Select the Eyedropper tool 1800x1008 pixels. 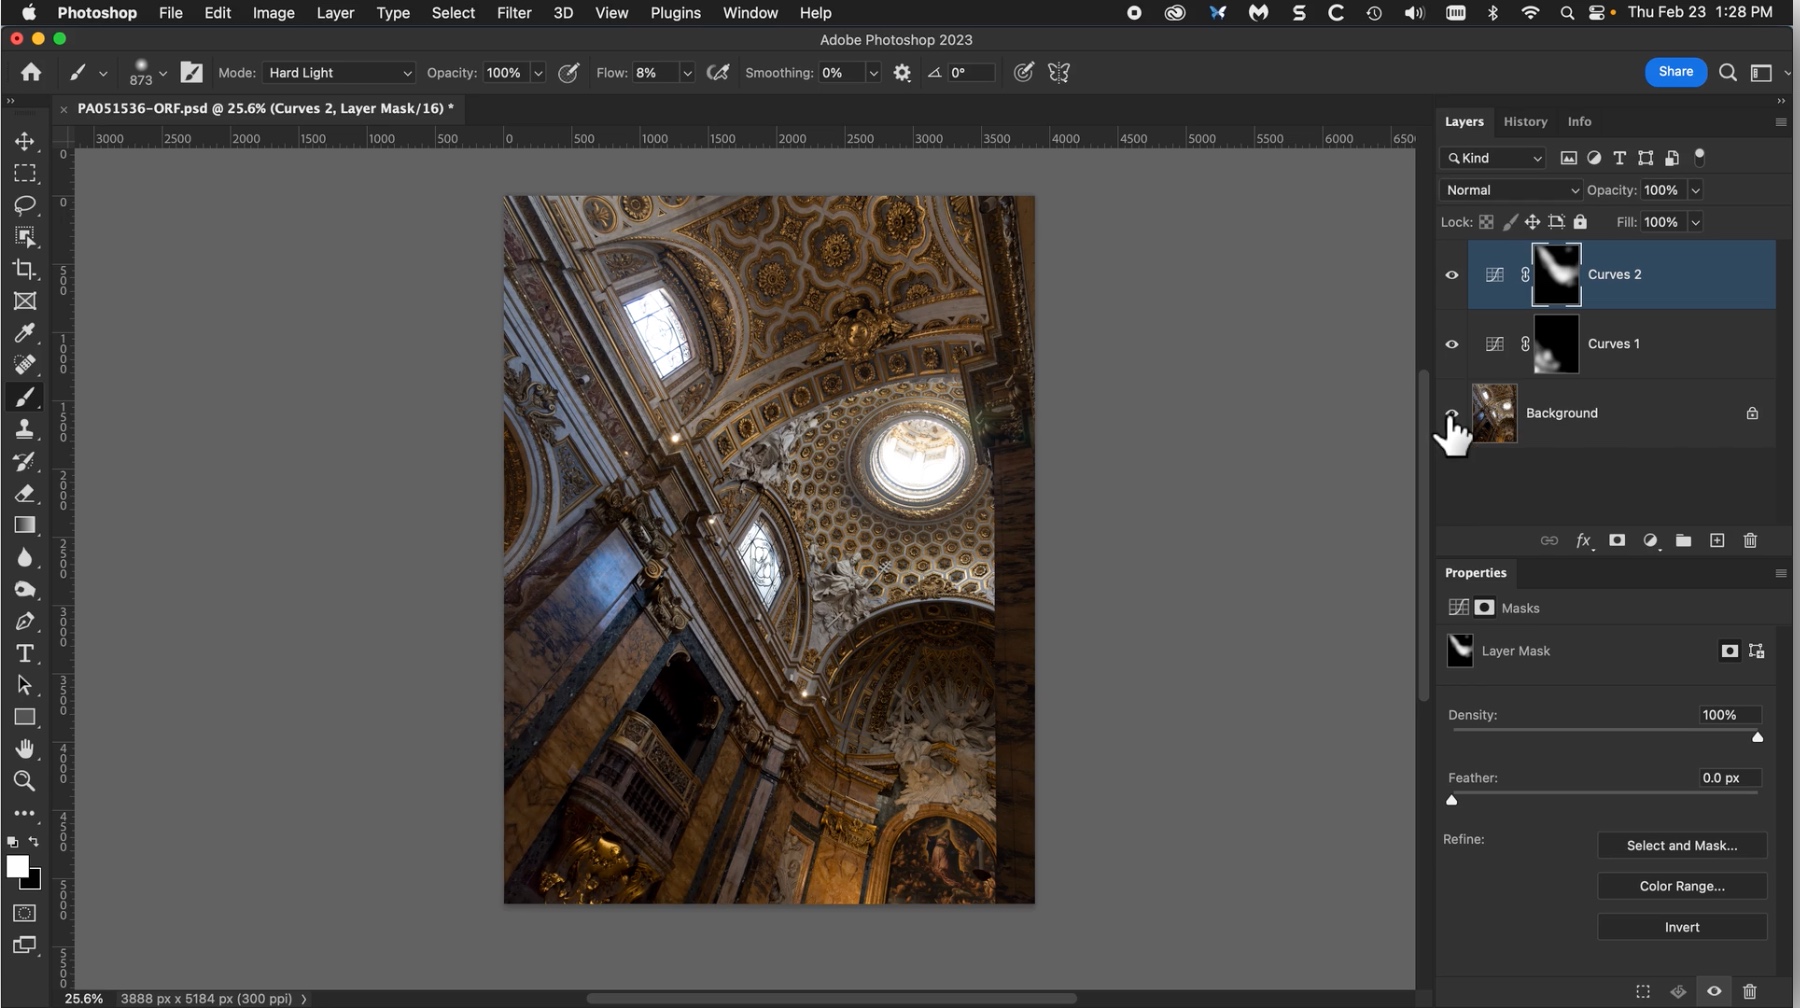(x=25, y=333)
